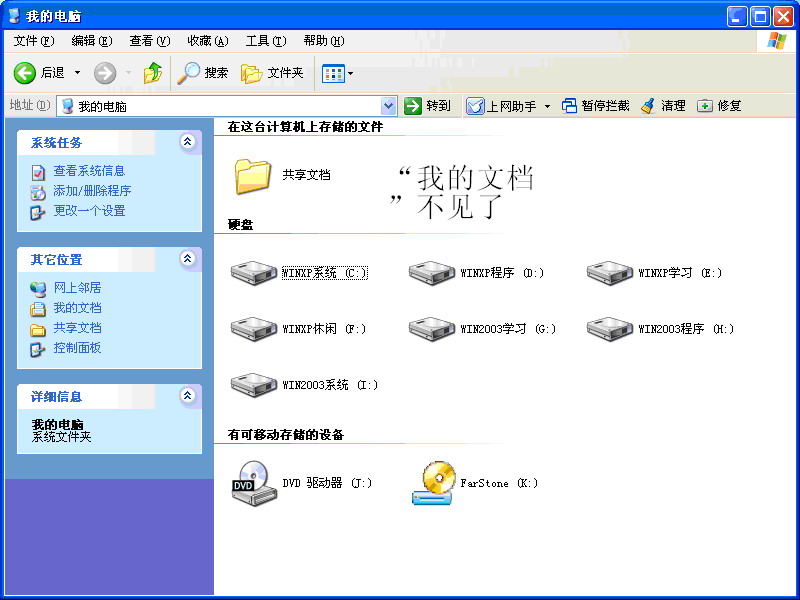Viewport: 800px width, 600px height.
Task: Click the 修复 toolbar icon
Action: click(705, 106)
